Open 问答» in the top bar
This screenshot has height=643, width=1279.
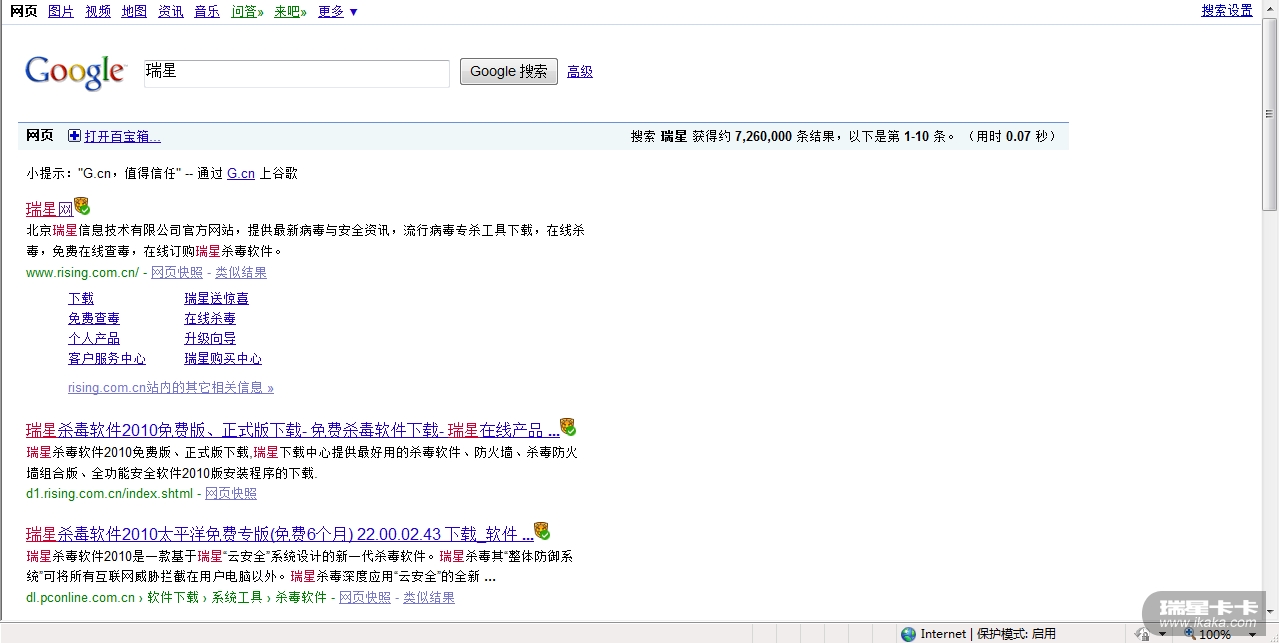pyautogui.click(x=247, y=11)
